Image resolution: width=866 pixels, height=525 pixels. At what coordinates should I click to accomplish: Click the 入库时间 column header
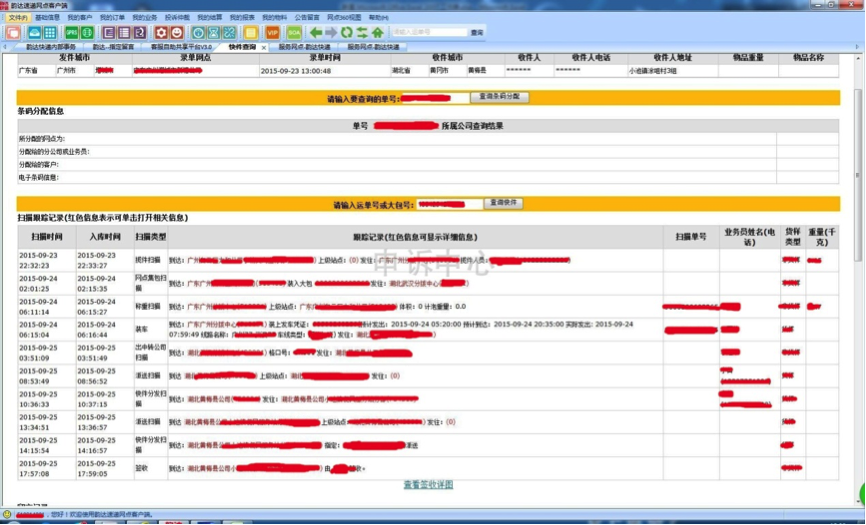[x=105, y=237]
